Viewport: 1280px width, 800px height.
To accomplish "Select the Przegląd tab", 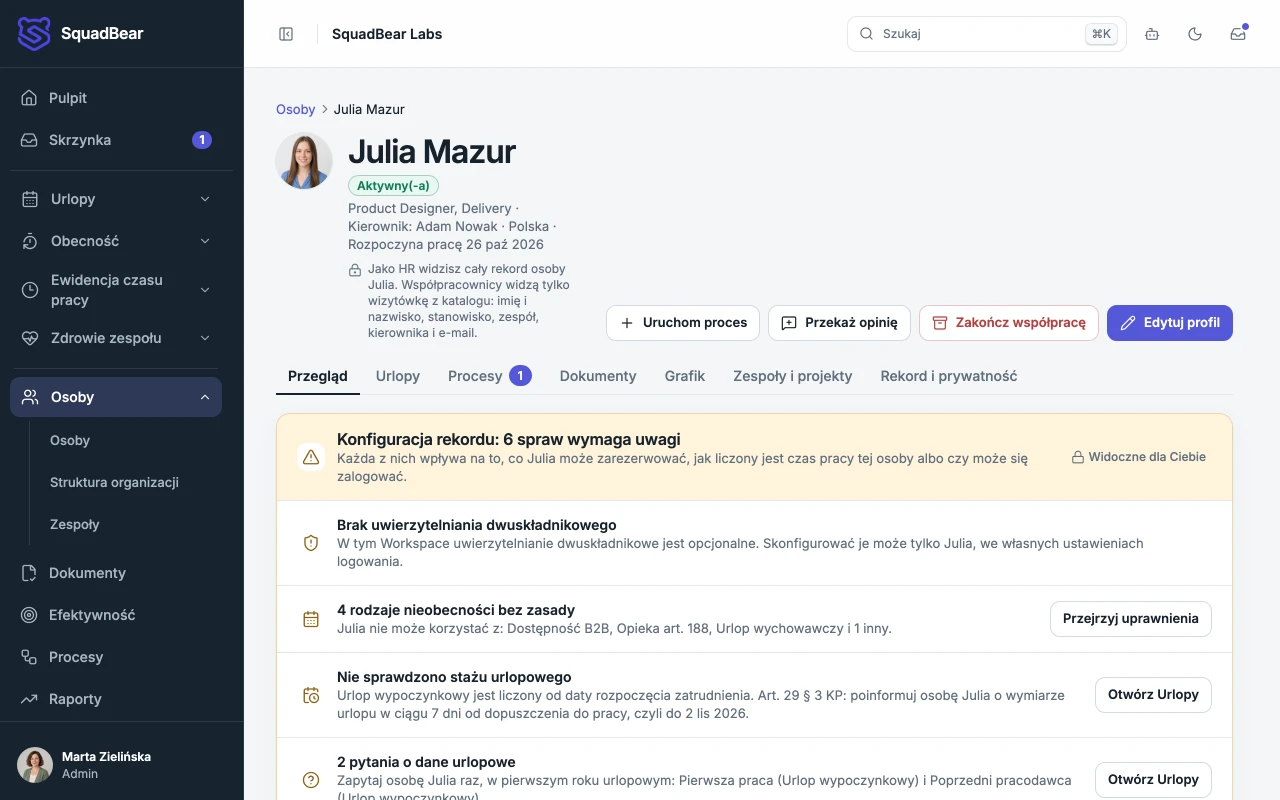I will tap(318, 376).
